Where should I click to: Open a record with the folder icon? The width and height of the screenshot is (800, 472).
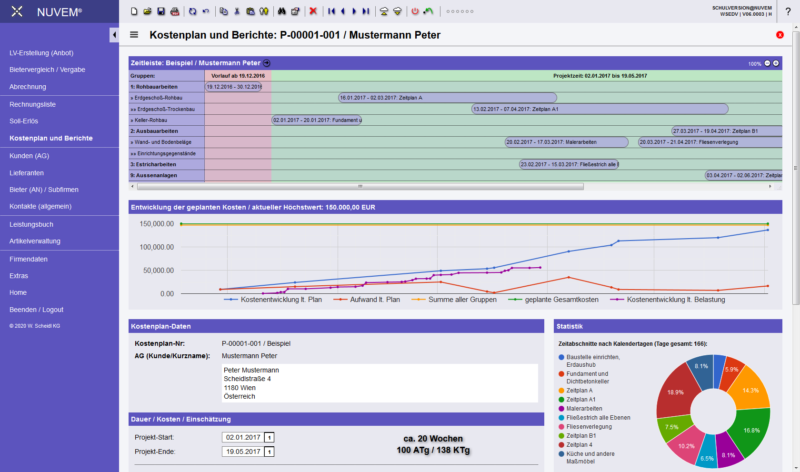(147, 11)
